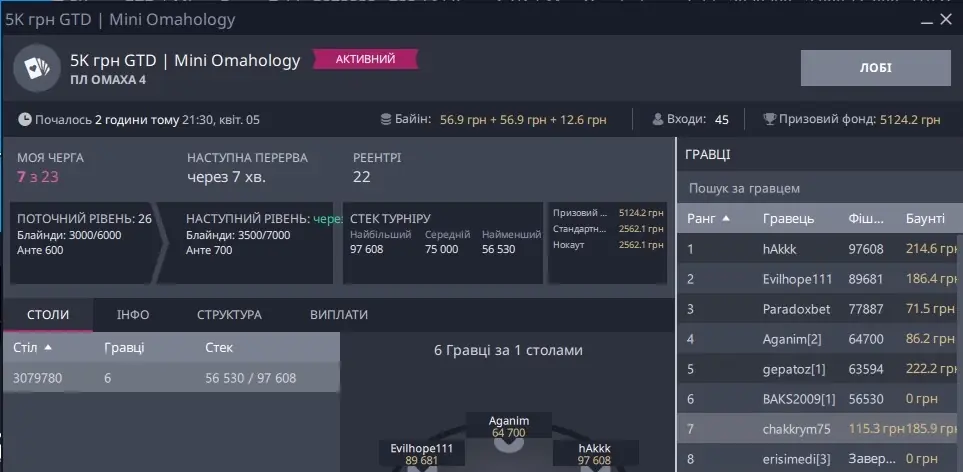Click the tournament playing cards logo icon
The width and height of the screenshot is (963, 472).
[x=35, y=68]
